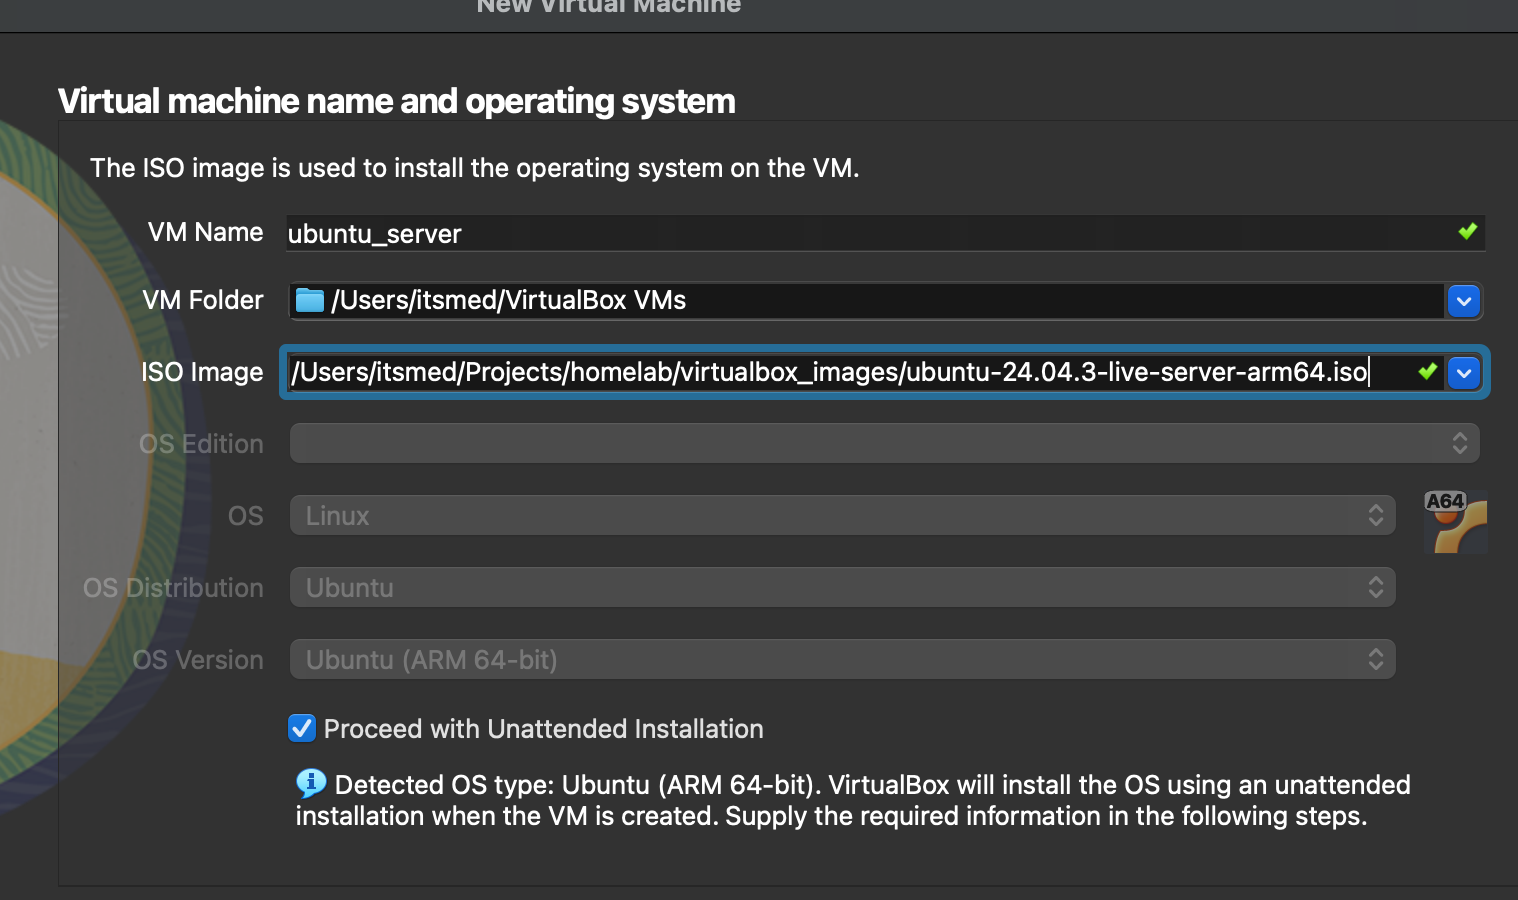Viewport: 1518px width, 900px height.
Task: Click the /Users/itsmed/VirtualBox VMs folder path
Action: point(508,300)
